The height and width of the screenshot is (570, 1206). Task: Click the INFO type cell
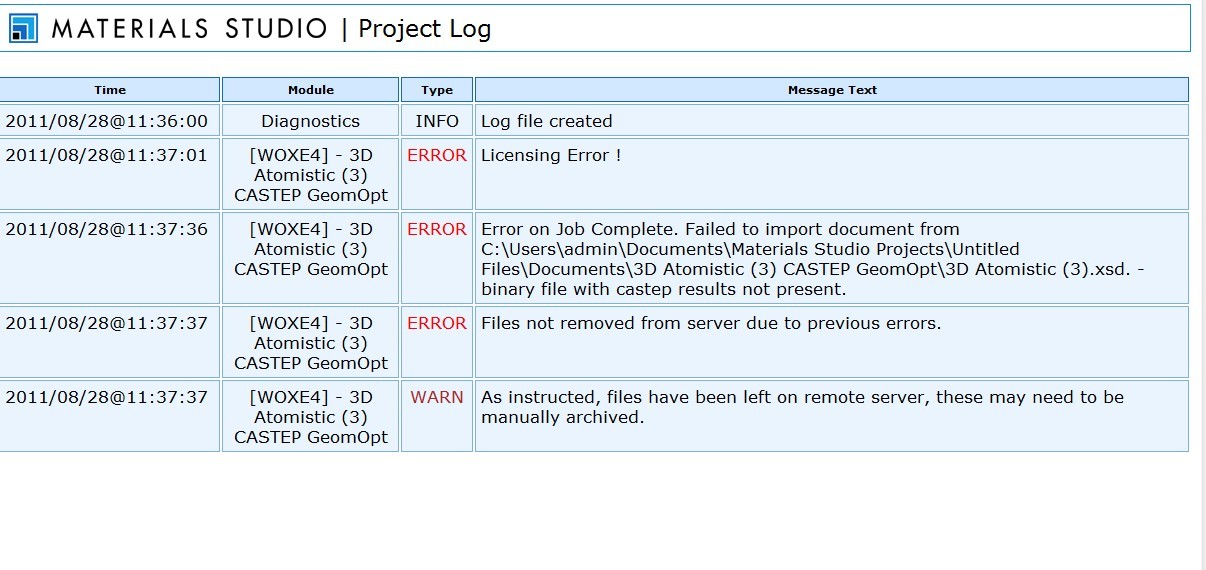437,121
